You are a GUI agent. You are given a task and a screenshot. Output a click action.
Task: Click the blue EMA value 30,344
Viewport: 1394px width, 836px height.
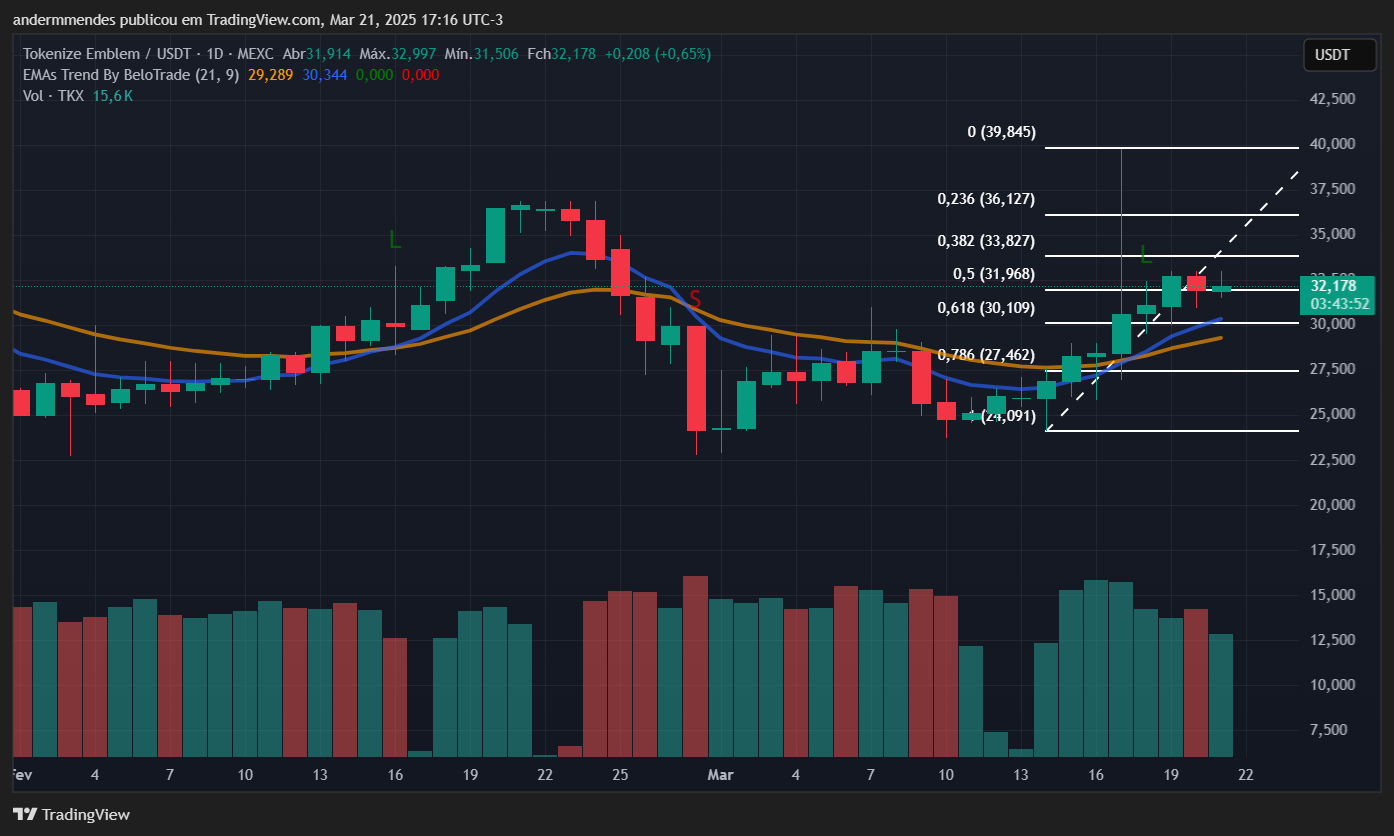coord(324,75)
